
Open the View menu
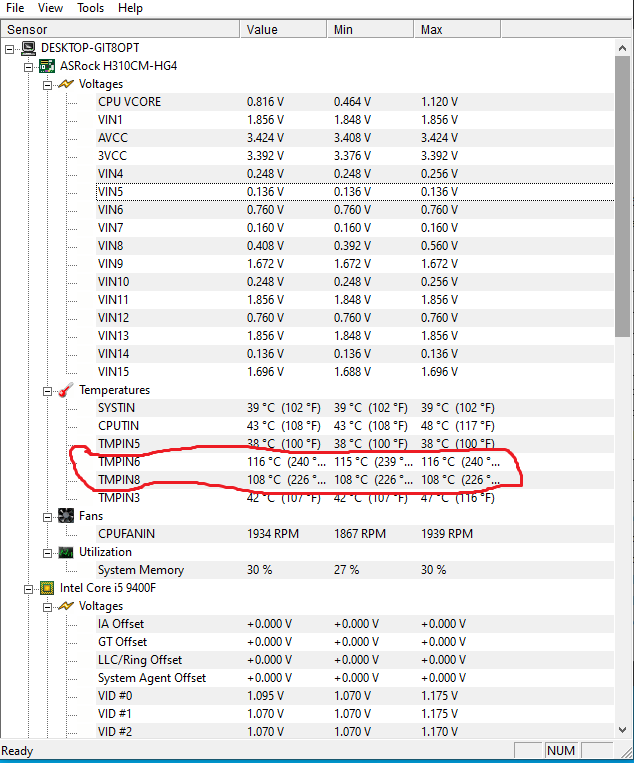click(x=51, y=8)
